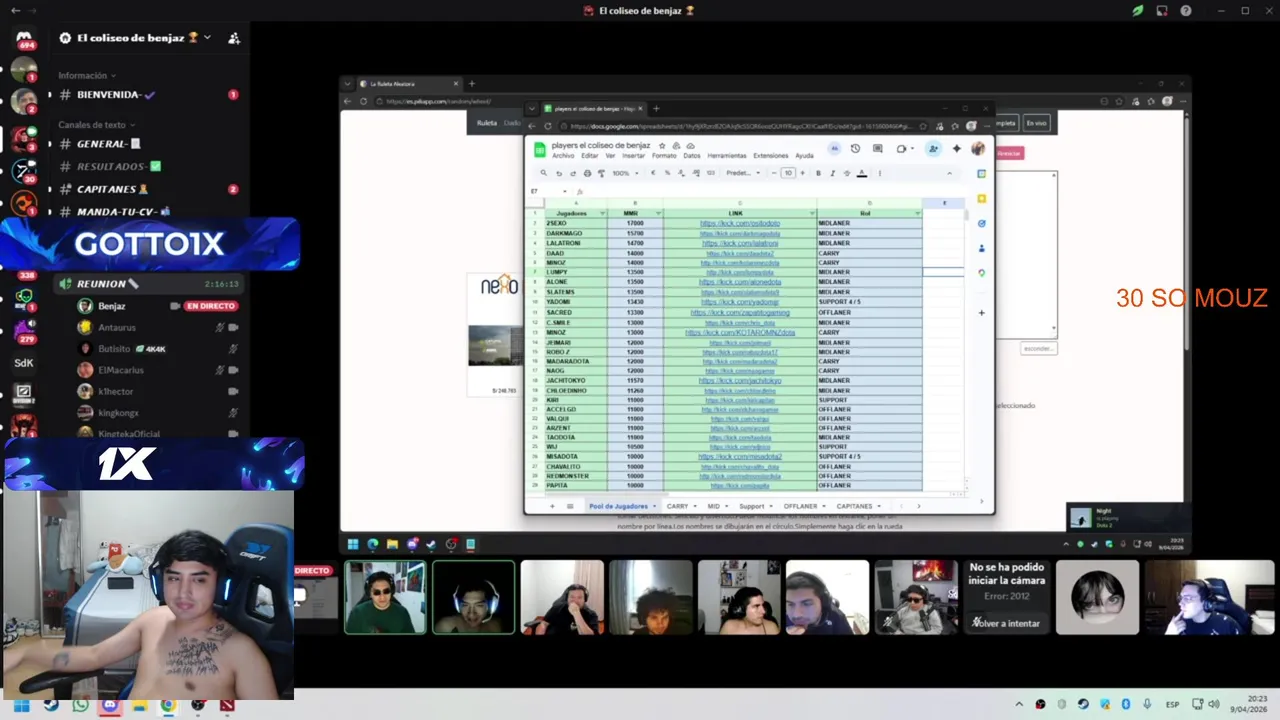1280x720 pixels.
Task: Collapse the Canales de texto category
Action: (96, 125)
